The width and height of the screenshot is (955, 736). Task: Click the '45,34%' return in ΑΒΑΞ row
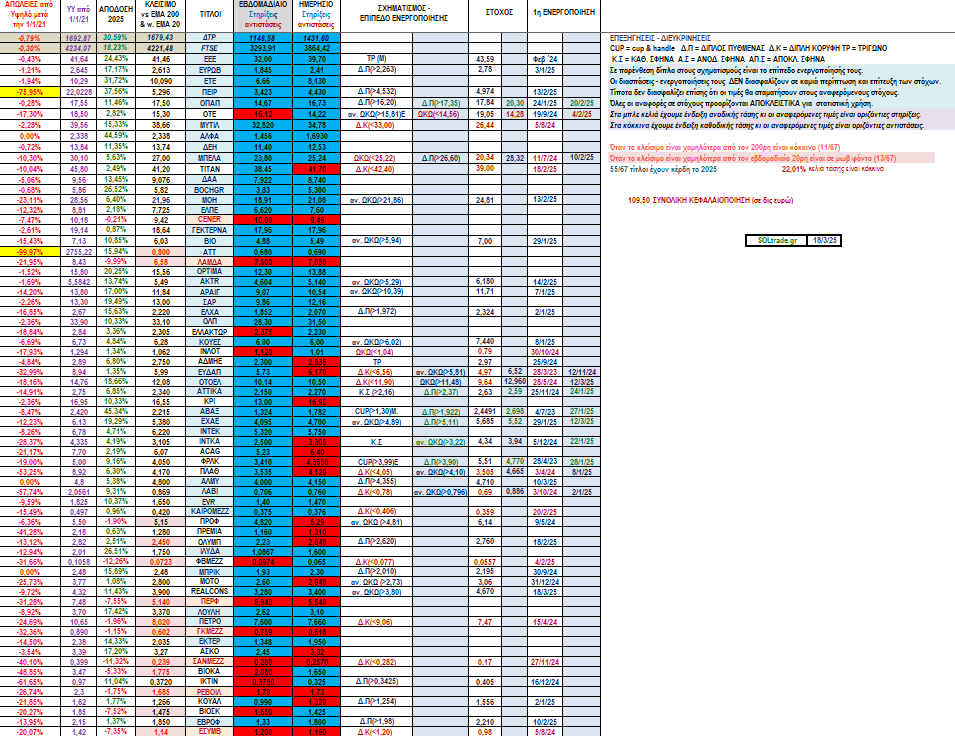tap(116, 412)
